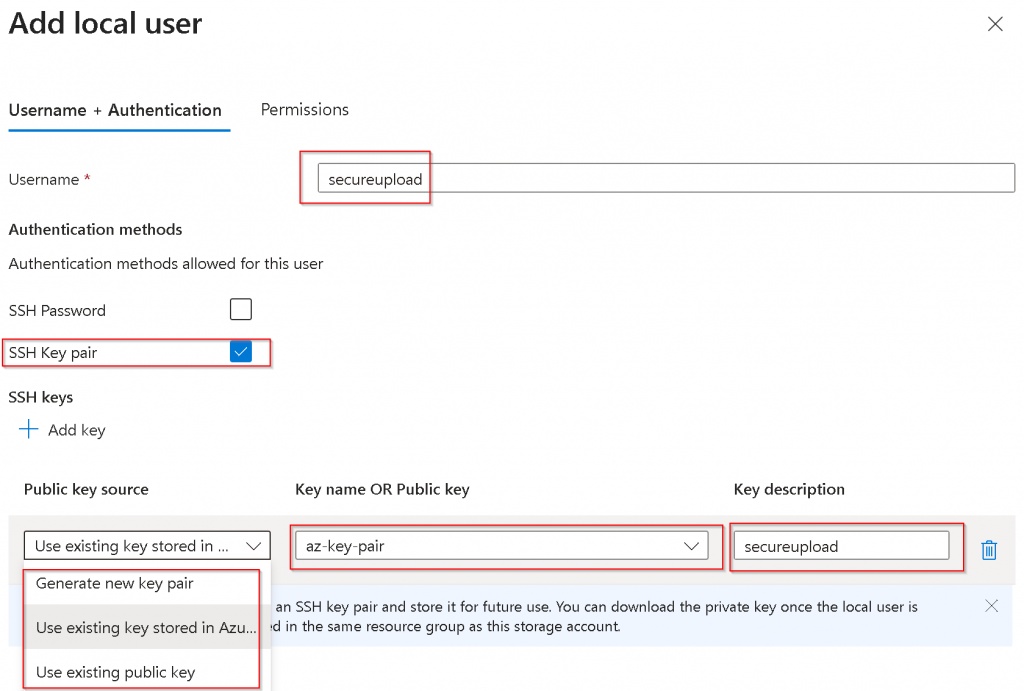Click the SSH Password label
Screen dimensions: 1024x691
click(57, 311)
